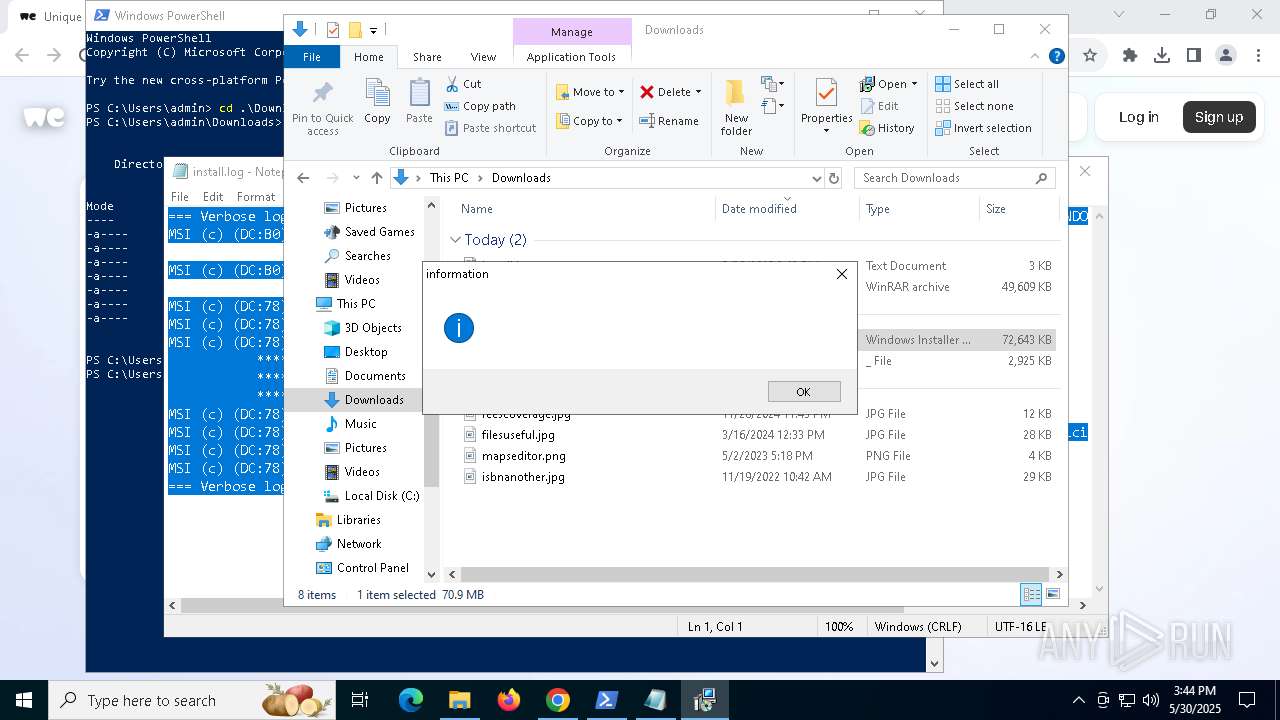1280x720 pixels.
Task: Collapse the ribbon with the chevron
Action: pyautogui.click(x=1037, y=57)
